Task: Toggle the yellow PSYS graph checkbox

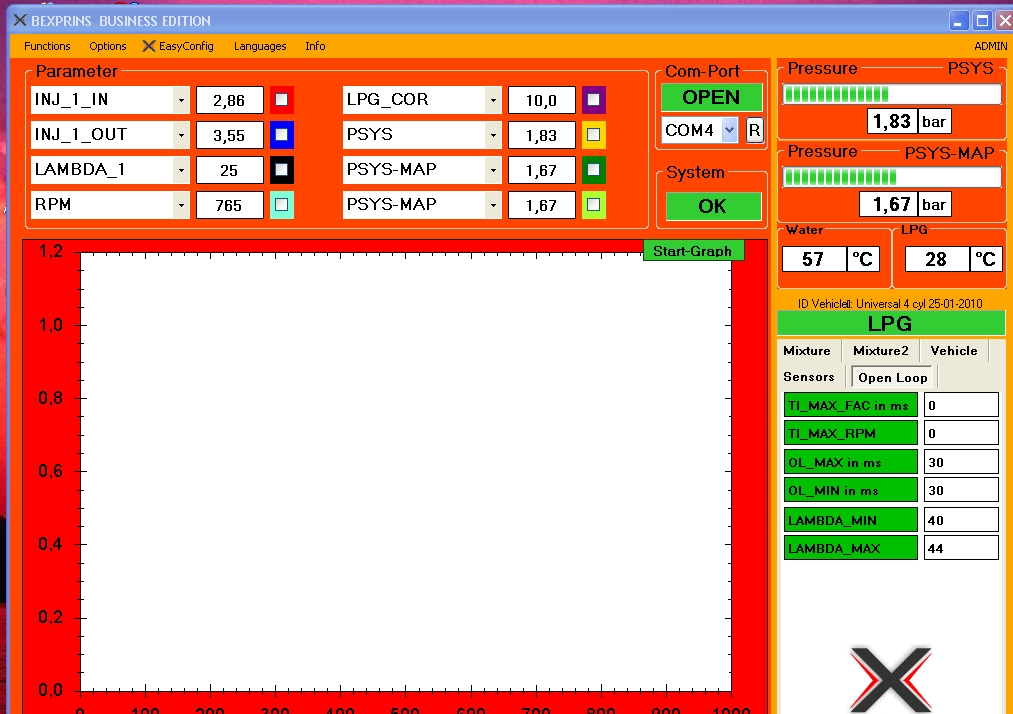Action: click(593, 135)
